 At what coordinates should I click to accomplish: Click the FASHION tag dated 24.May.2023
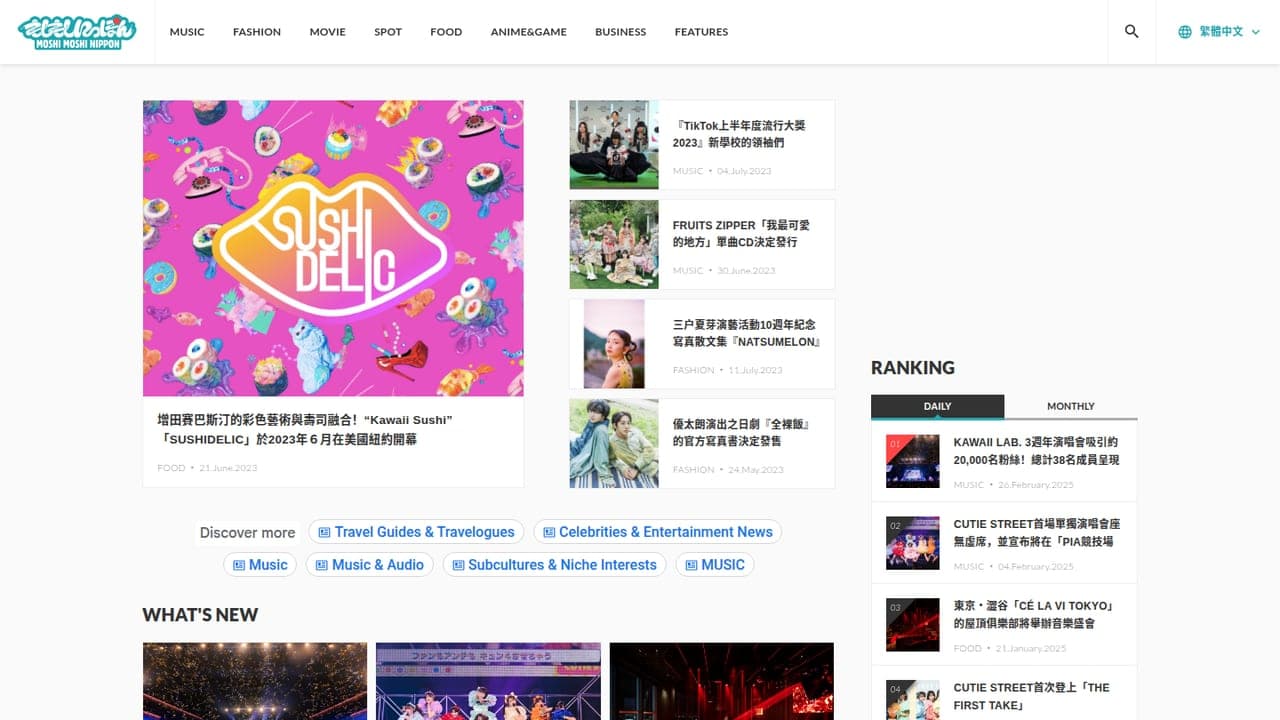tap(694, 469)
